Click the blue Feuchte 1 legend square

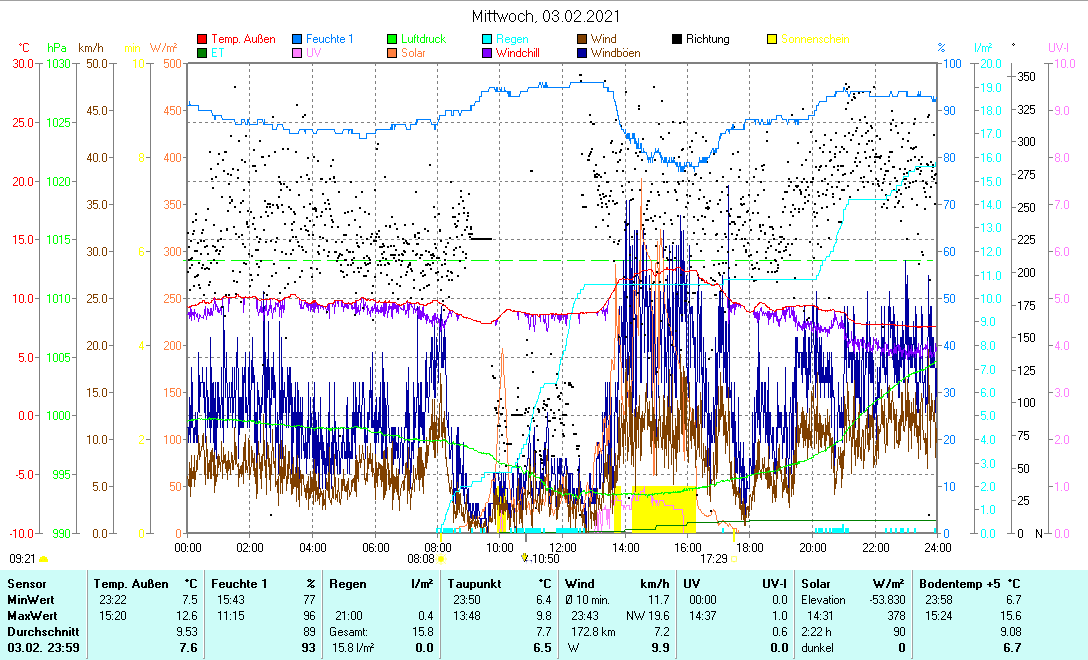tap(297, 39)
